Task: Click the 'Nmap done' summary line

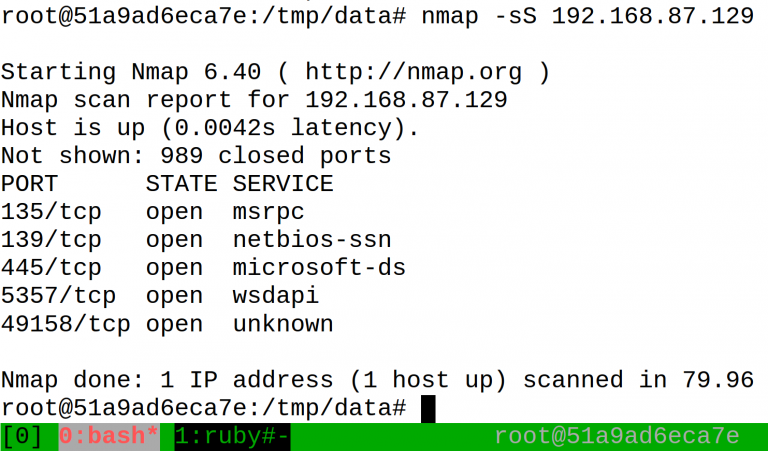Action: pyautogui.click(x=377, y=380)
